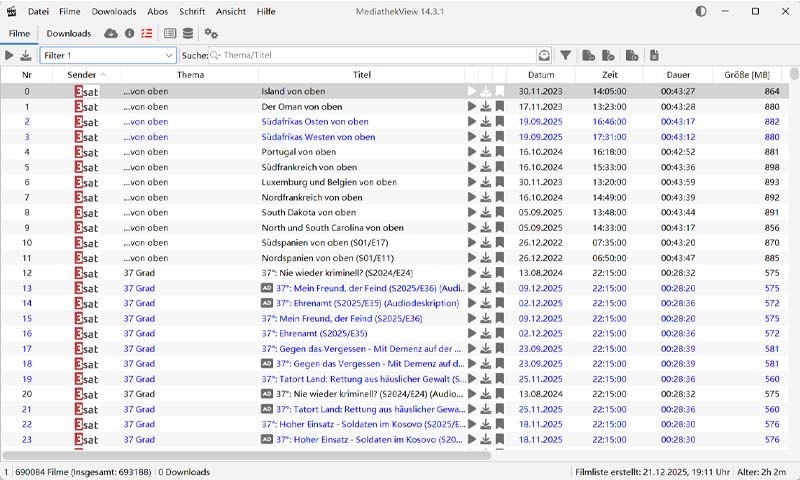Click the description panel icon
Viewport: 800px width, 480px height.
170,34
